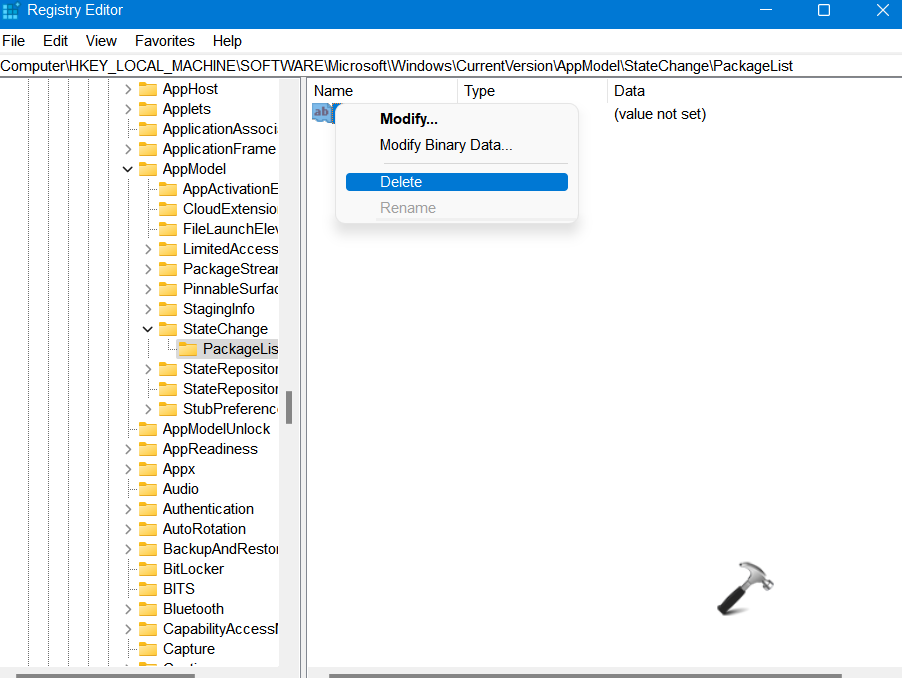Open the File menu
This screenshot has width=902, height=678.
[14, 41]
